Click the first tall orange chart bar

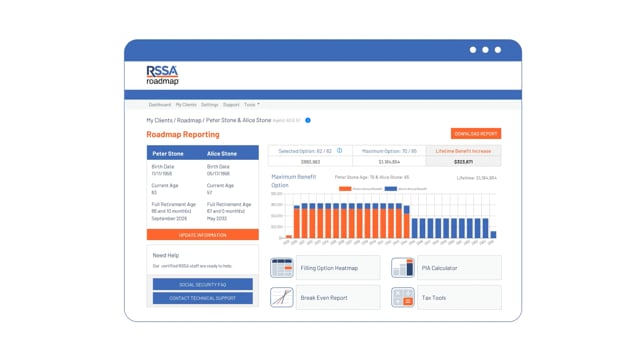click(297, 222)
